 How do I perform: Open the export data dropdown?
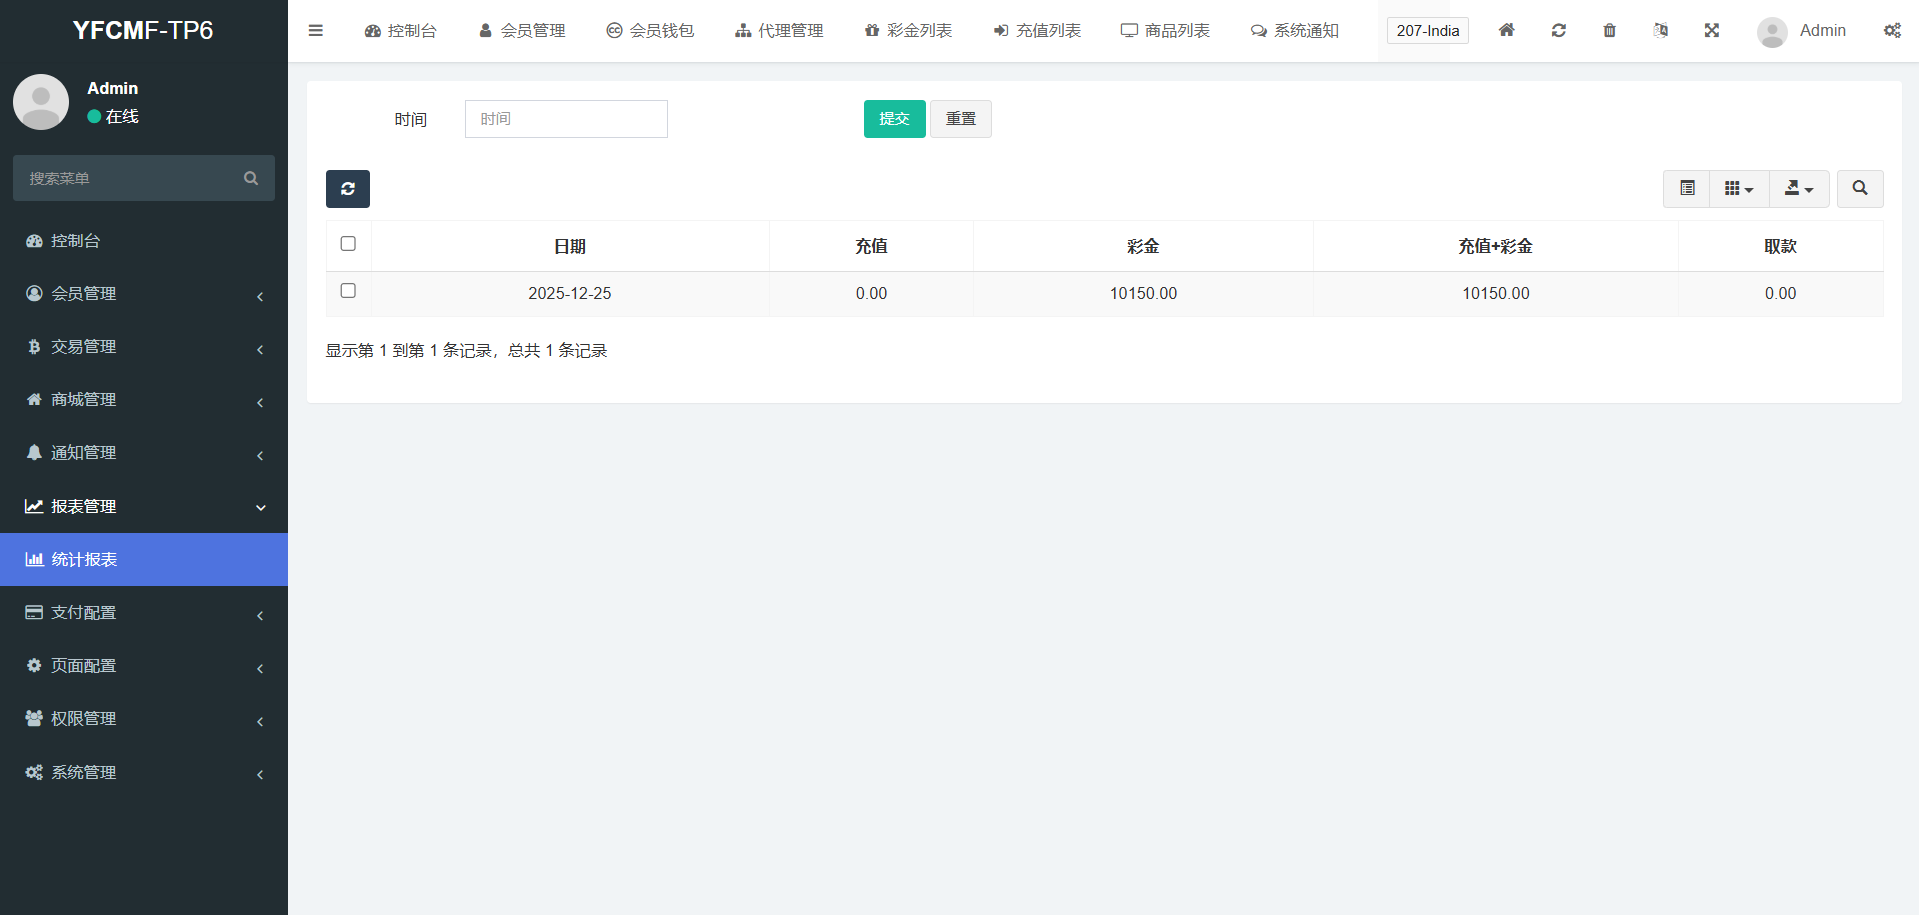pos(1798,189)
